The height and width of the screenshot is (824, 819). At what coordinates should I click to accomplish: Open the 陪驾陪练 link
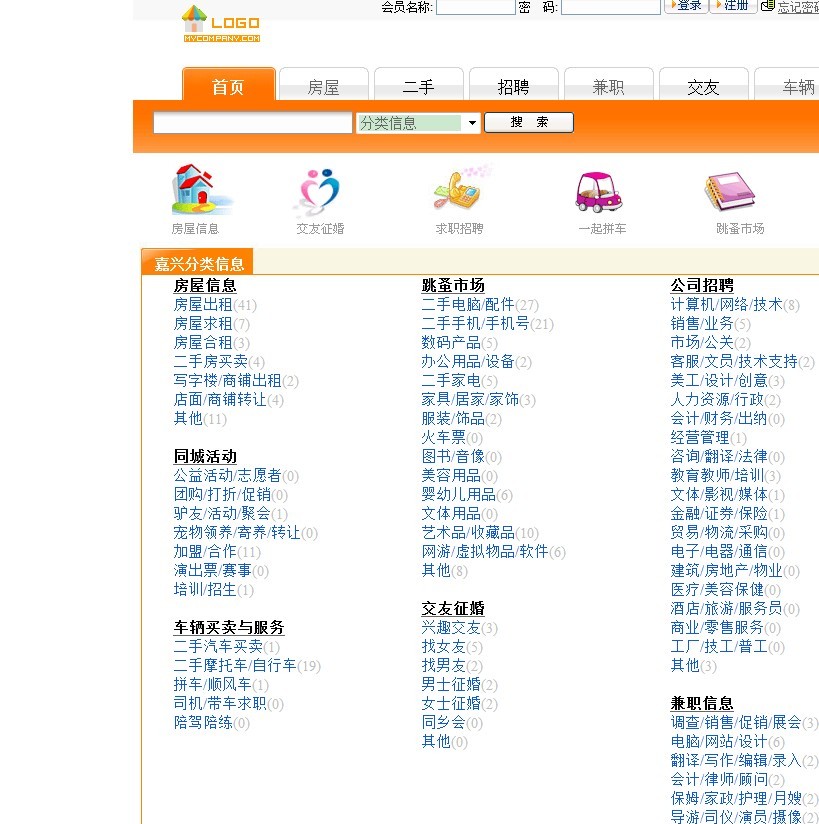click(x=203, y=722)
